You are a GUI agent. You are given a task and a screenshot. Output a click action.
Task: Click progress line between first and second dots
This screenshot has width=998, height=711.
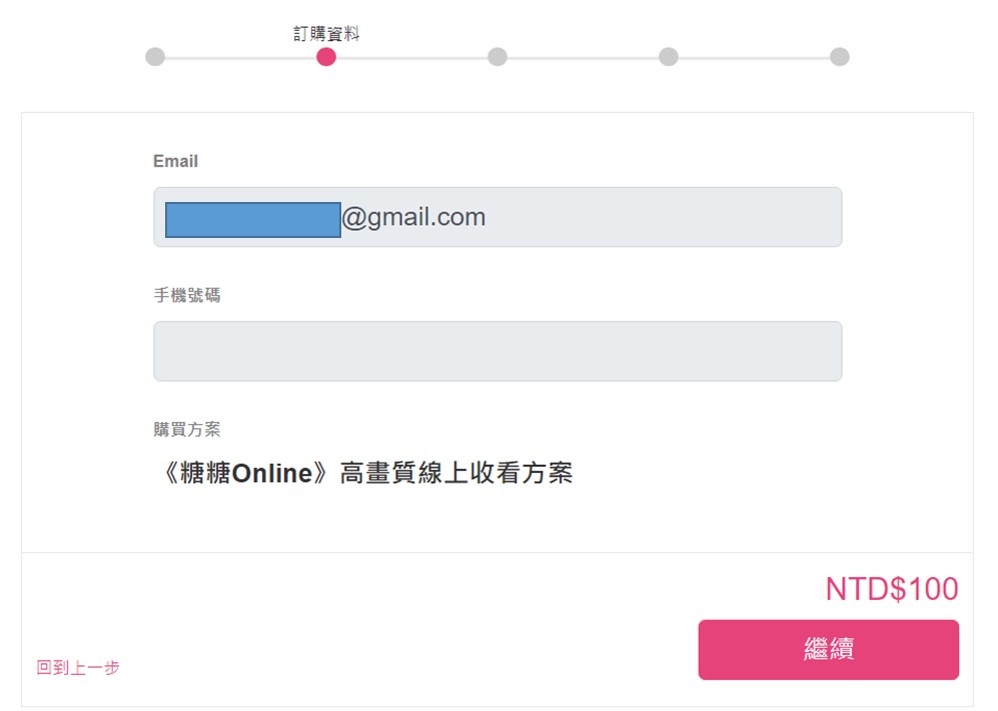point(240,58)
